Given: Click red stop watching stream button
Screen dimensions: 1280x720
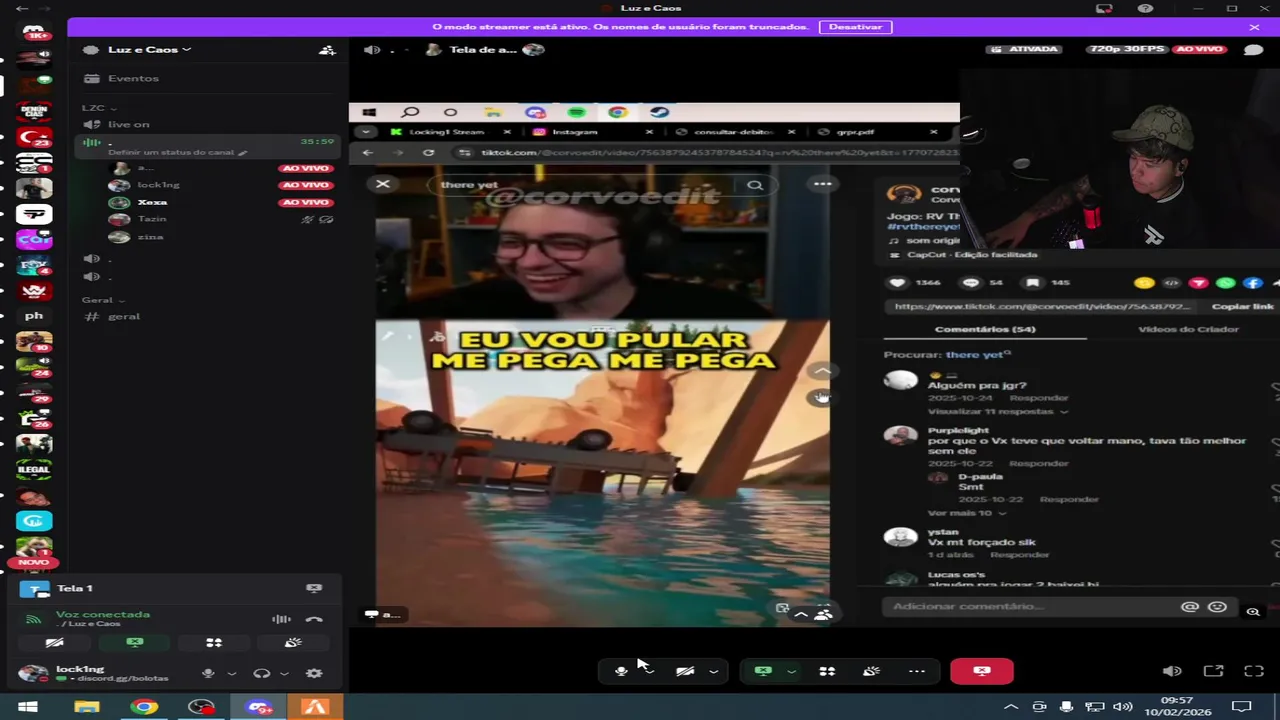Looking at the screenshot, I should click(x=982, y=671).
